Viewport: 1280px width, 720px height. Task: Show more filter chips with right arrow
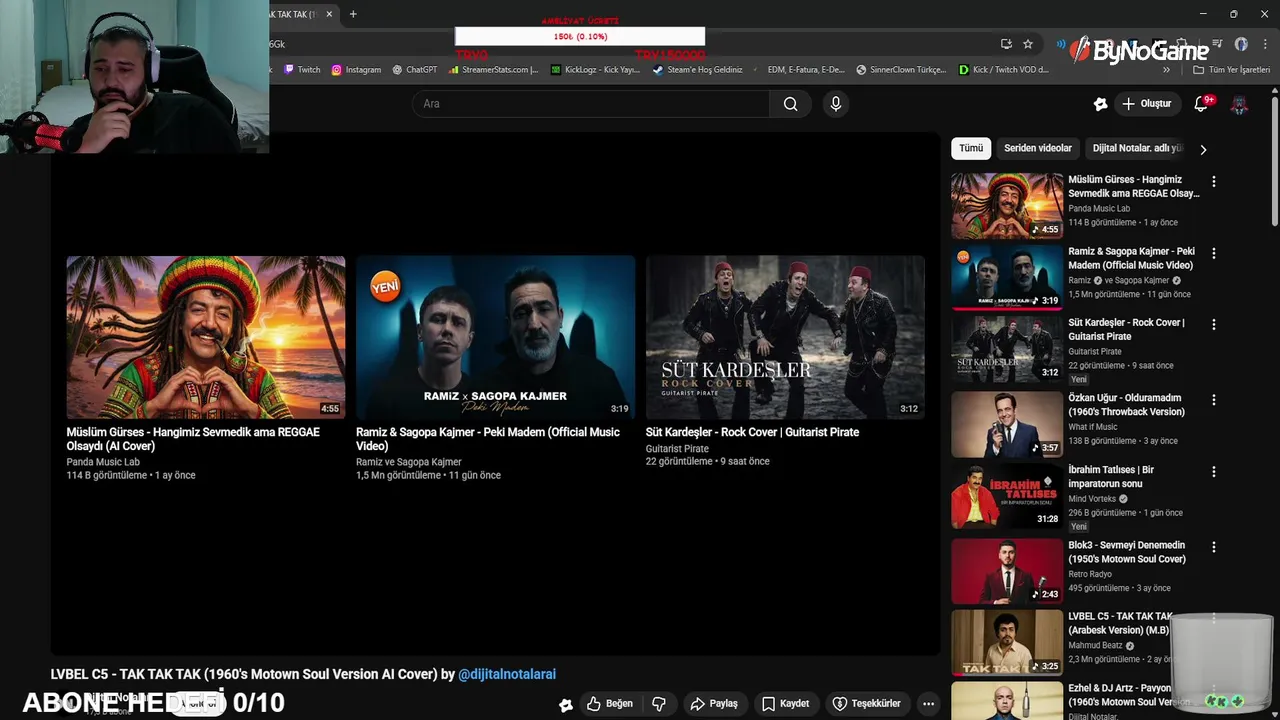tap(1203, 149)
